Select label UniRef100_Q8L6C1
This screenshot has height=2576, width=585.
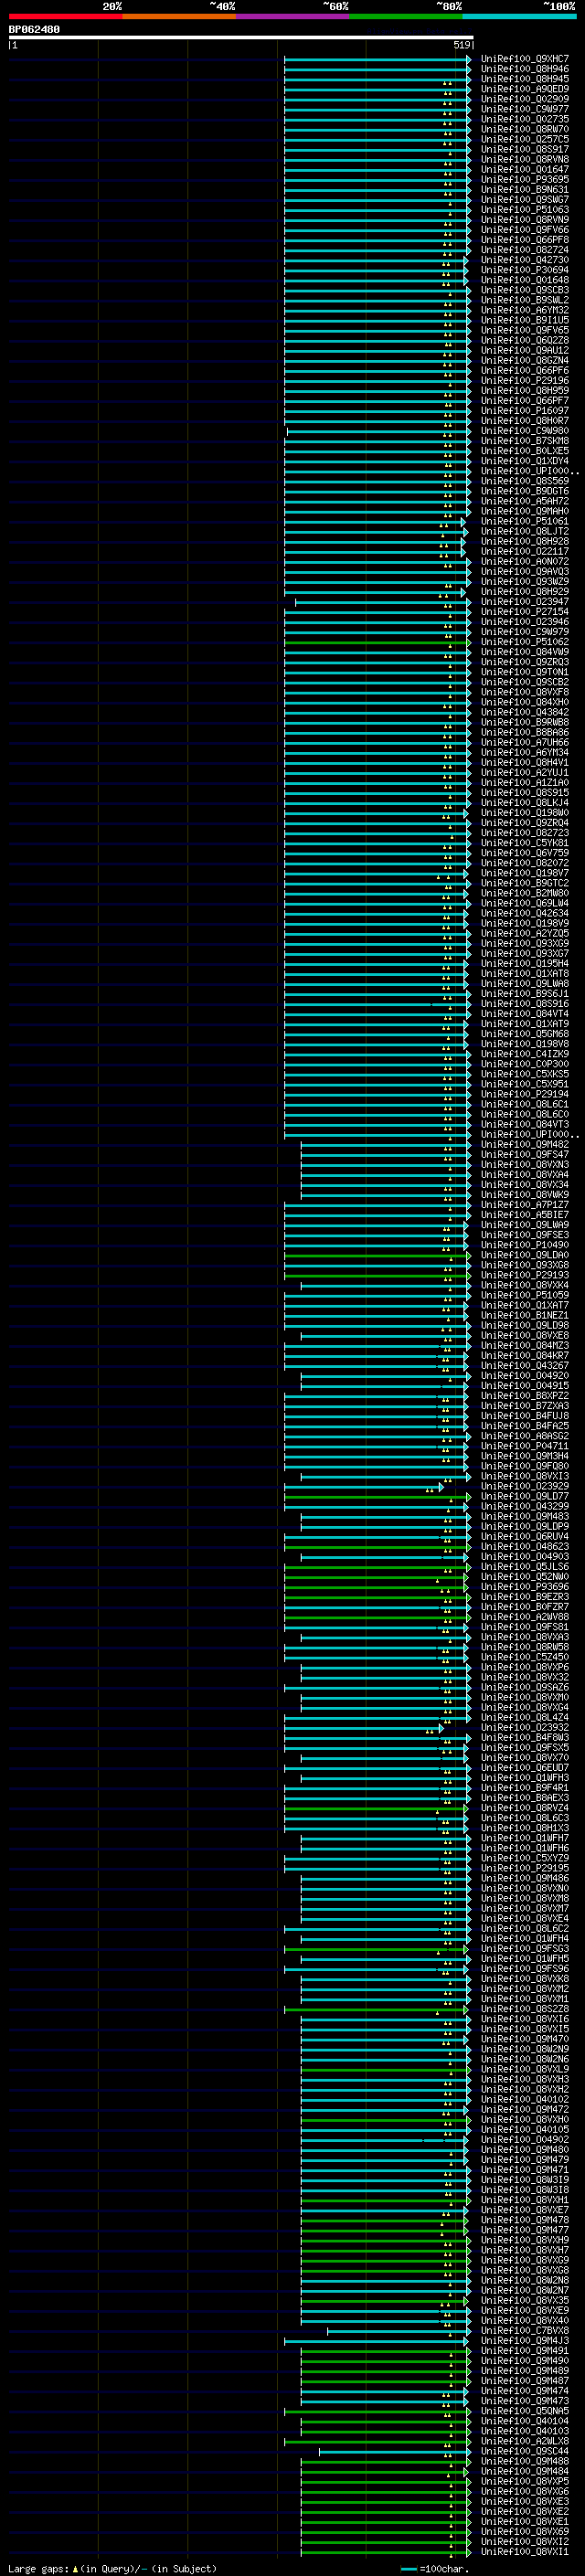[525, 1104]
